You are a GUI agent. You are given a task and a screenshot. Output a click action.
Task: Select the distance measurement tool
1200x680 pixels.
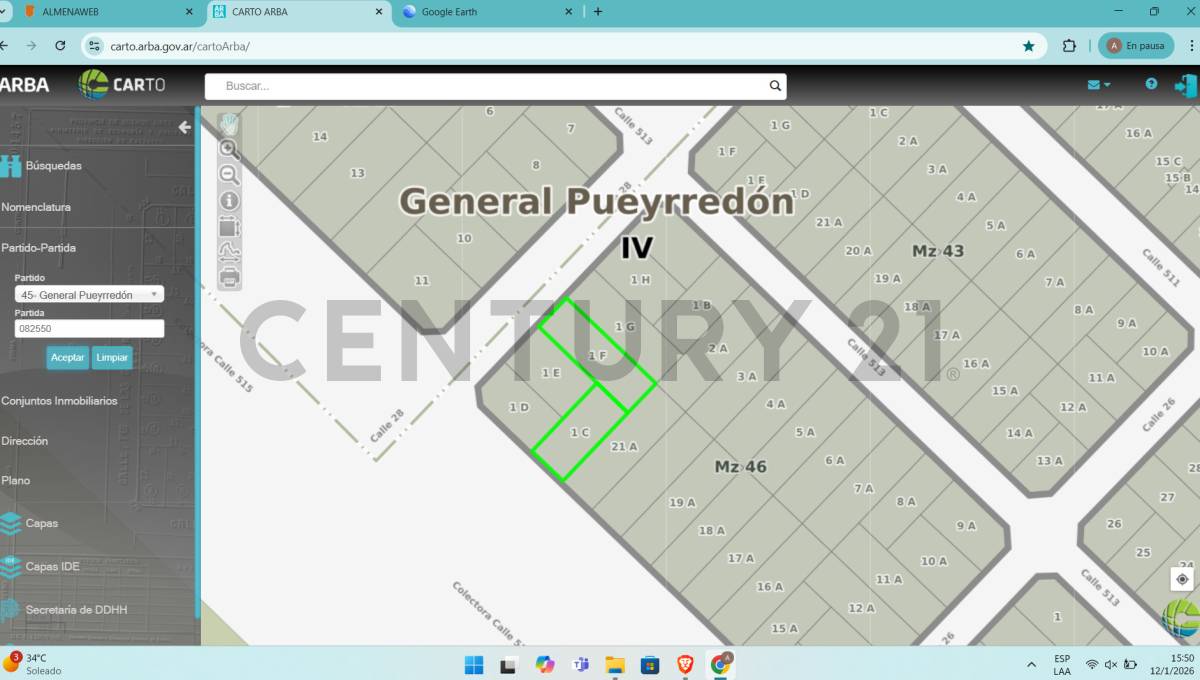click(229, 252)
